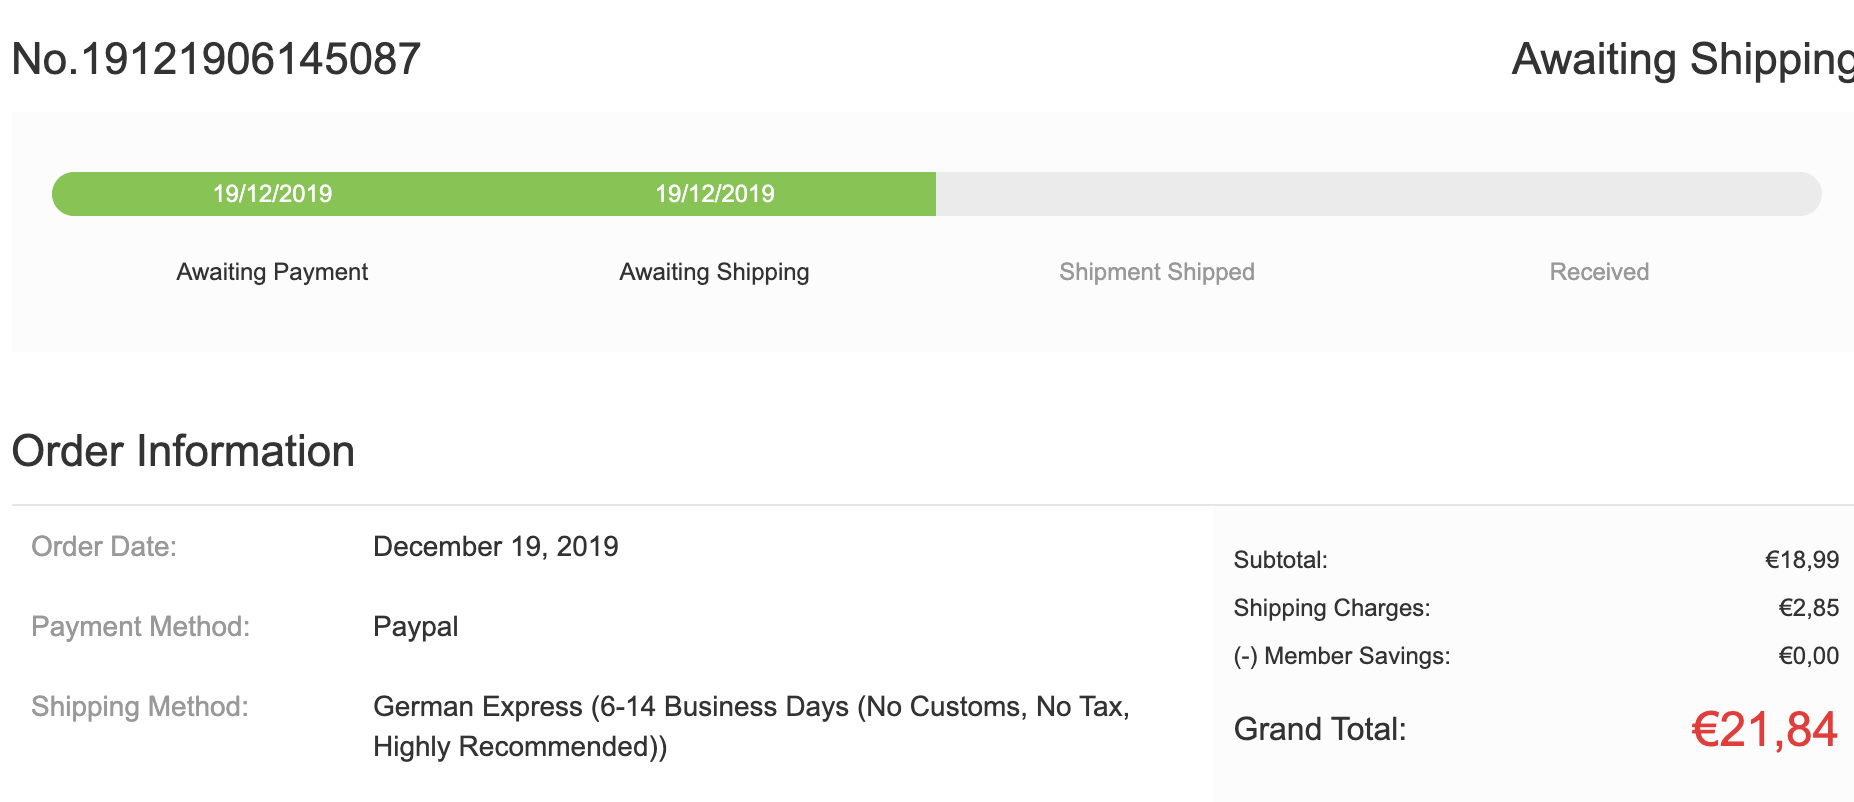
Task: Click the red Grand Total amount €21,84
Action: [x=1763, y=729]
